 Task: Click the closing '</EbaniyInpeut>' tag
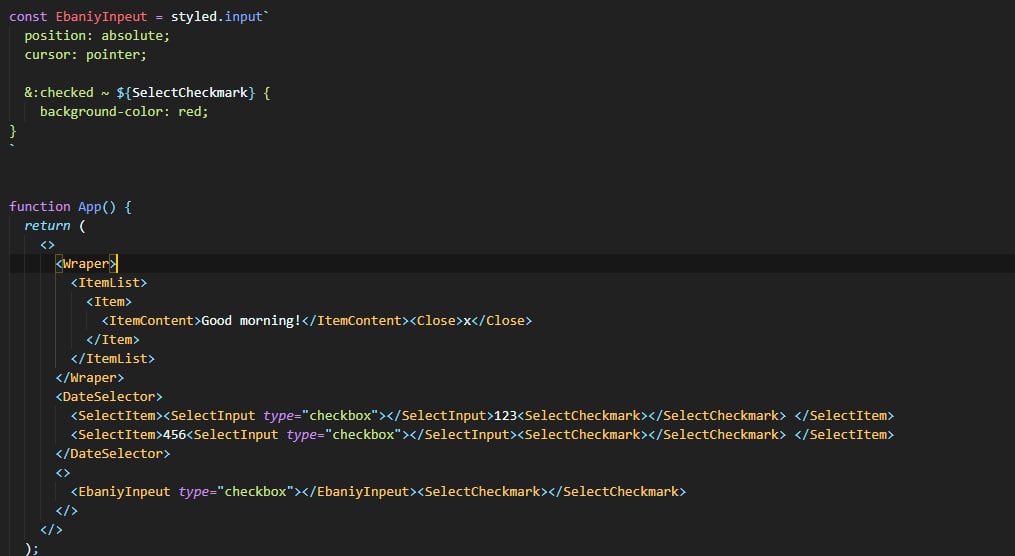[x=359, y=491]
